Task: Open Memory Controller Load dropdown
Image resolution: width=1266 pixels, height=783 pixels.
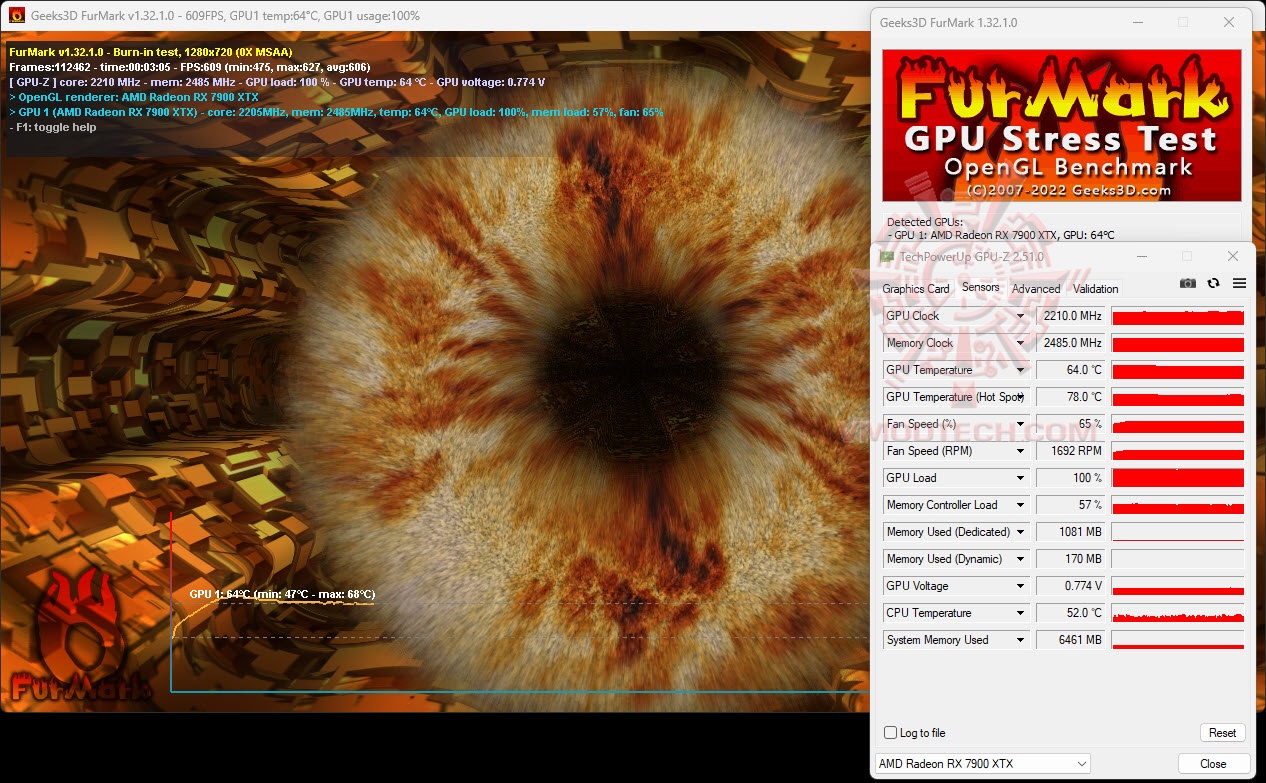Action: [x=1020, y=505]
